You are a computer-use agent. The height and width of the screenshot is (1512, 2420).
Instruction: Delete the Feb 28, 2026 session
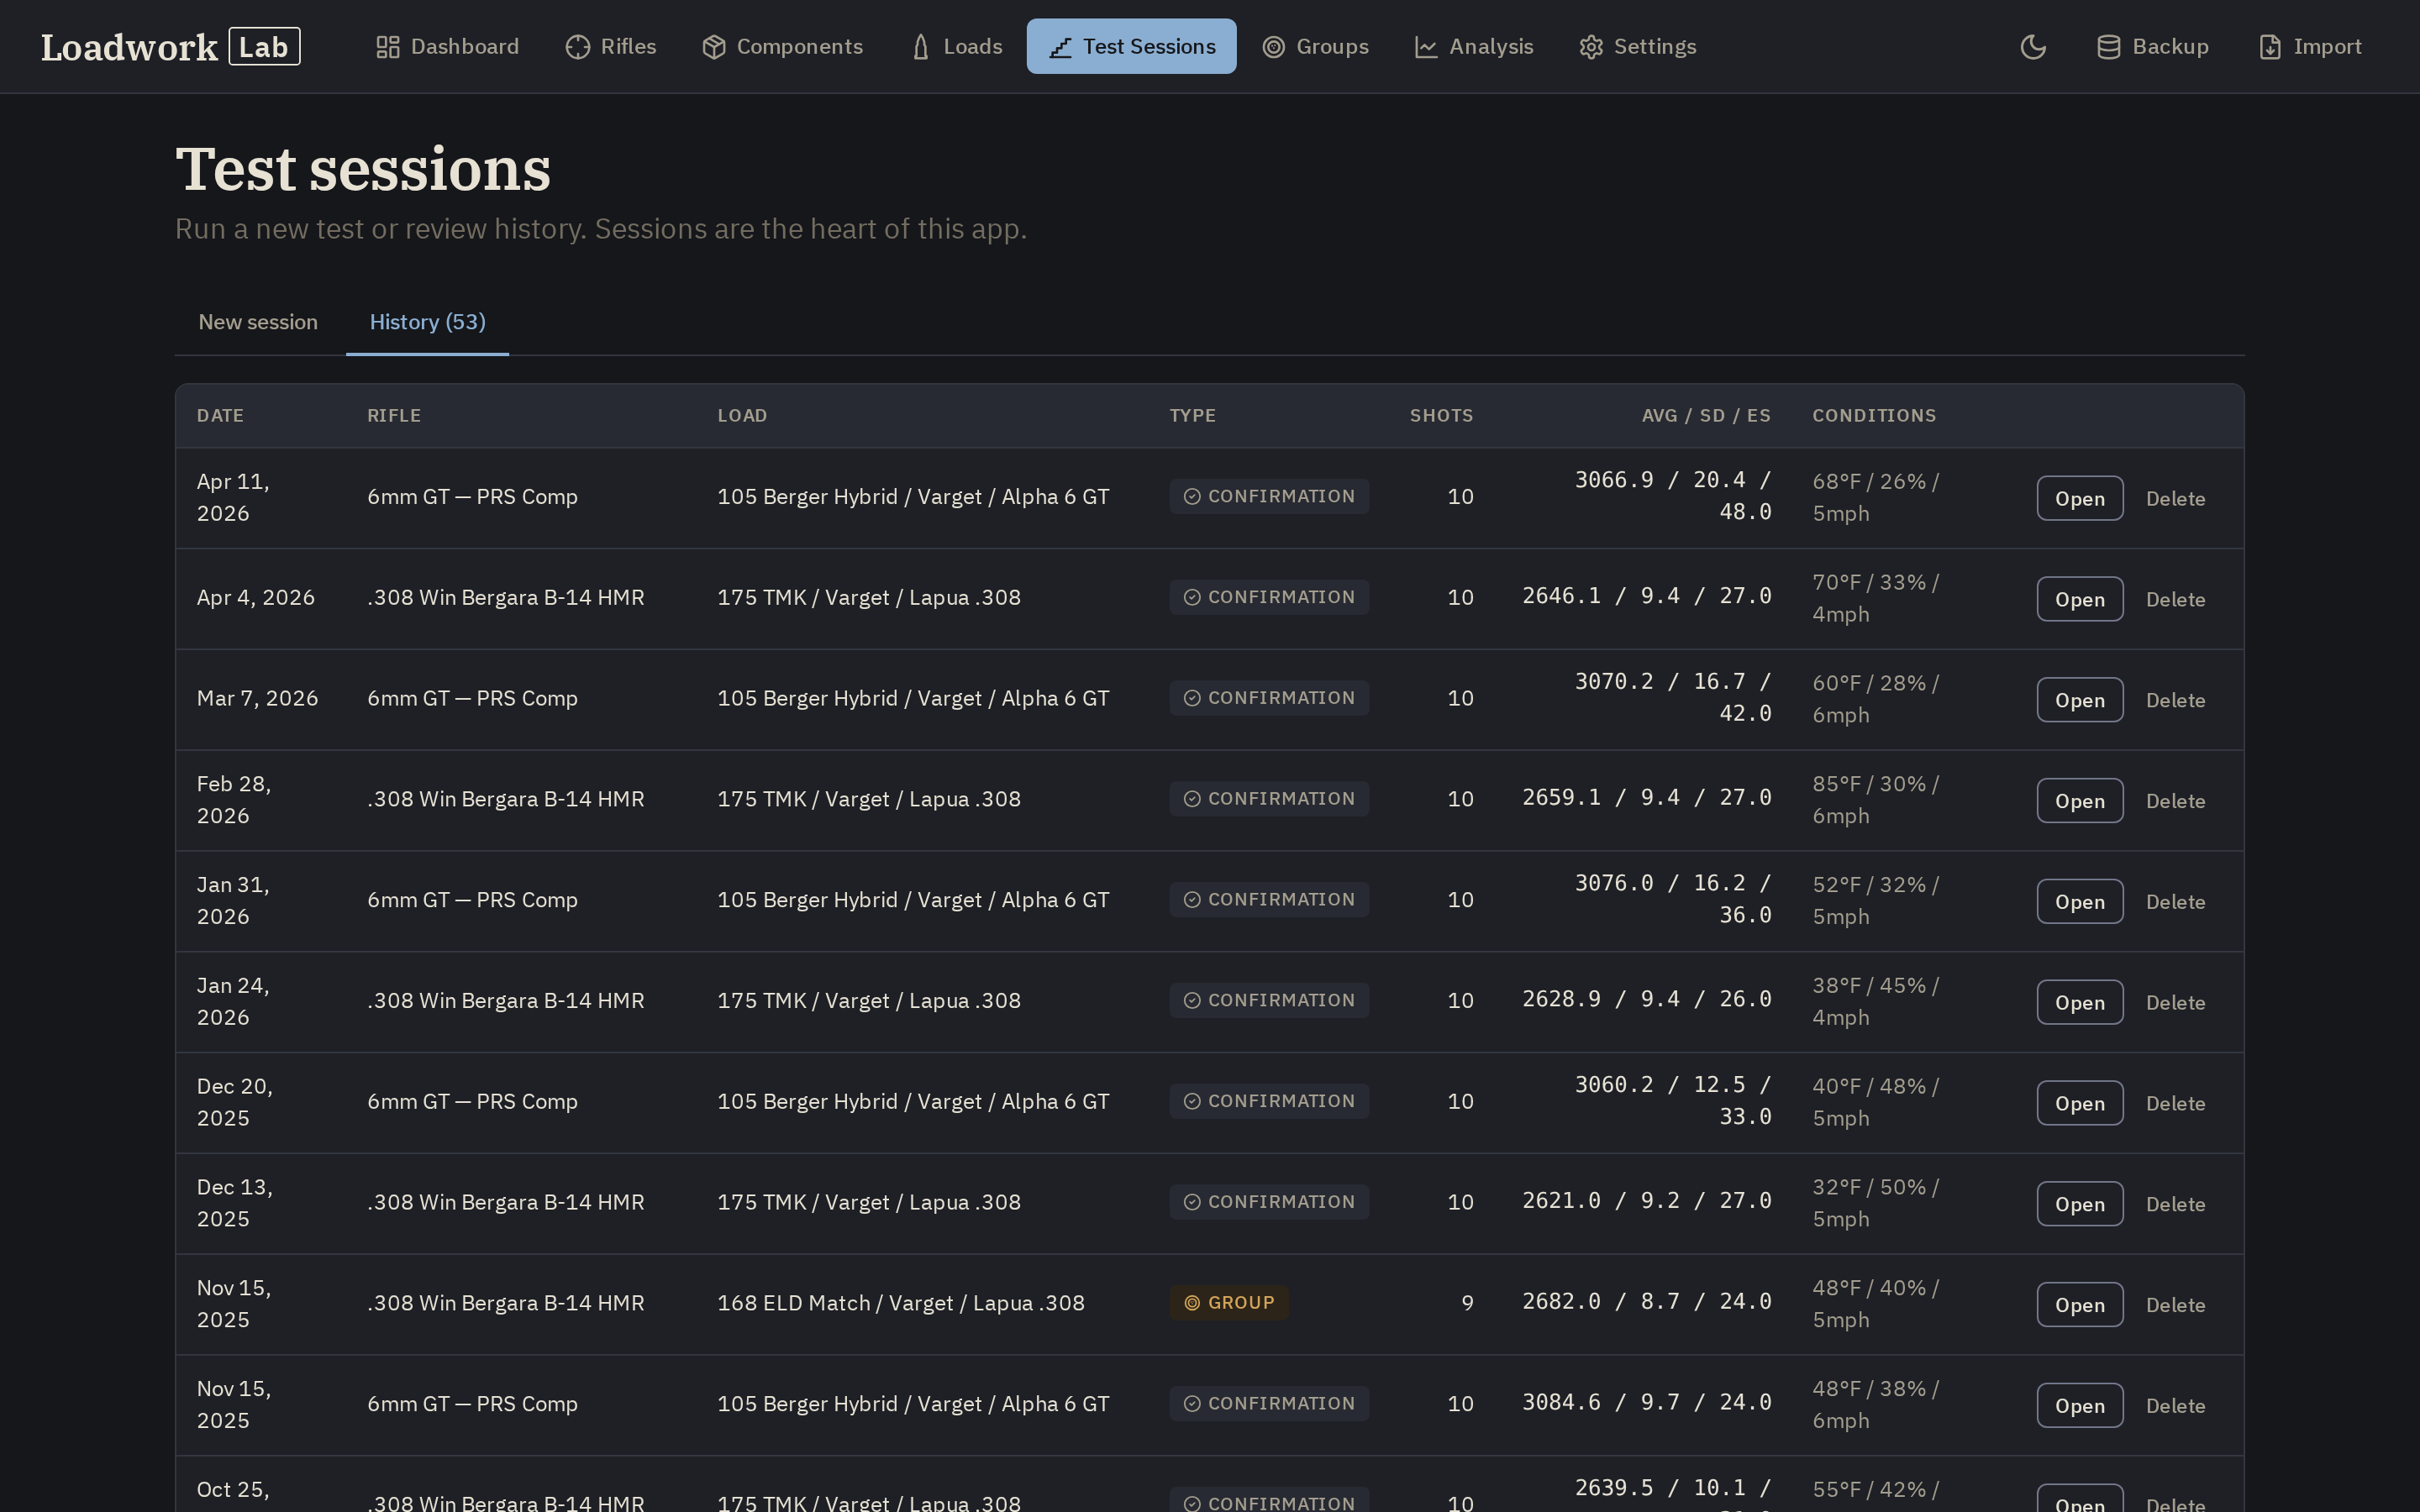coord(2175,801)
